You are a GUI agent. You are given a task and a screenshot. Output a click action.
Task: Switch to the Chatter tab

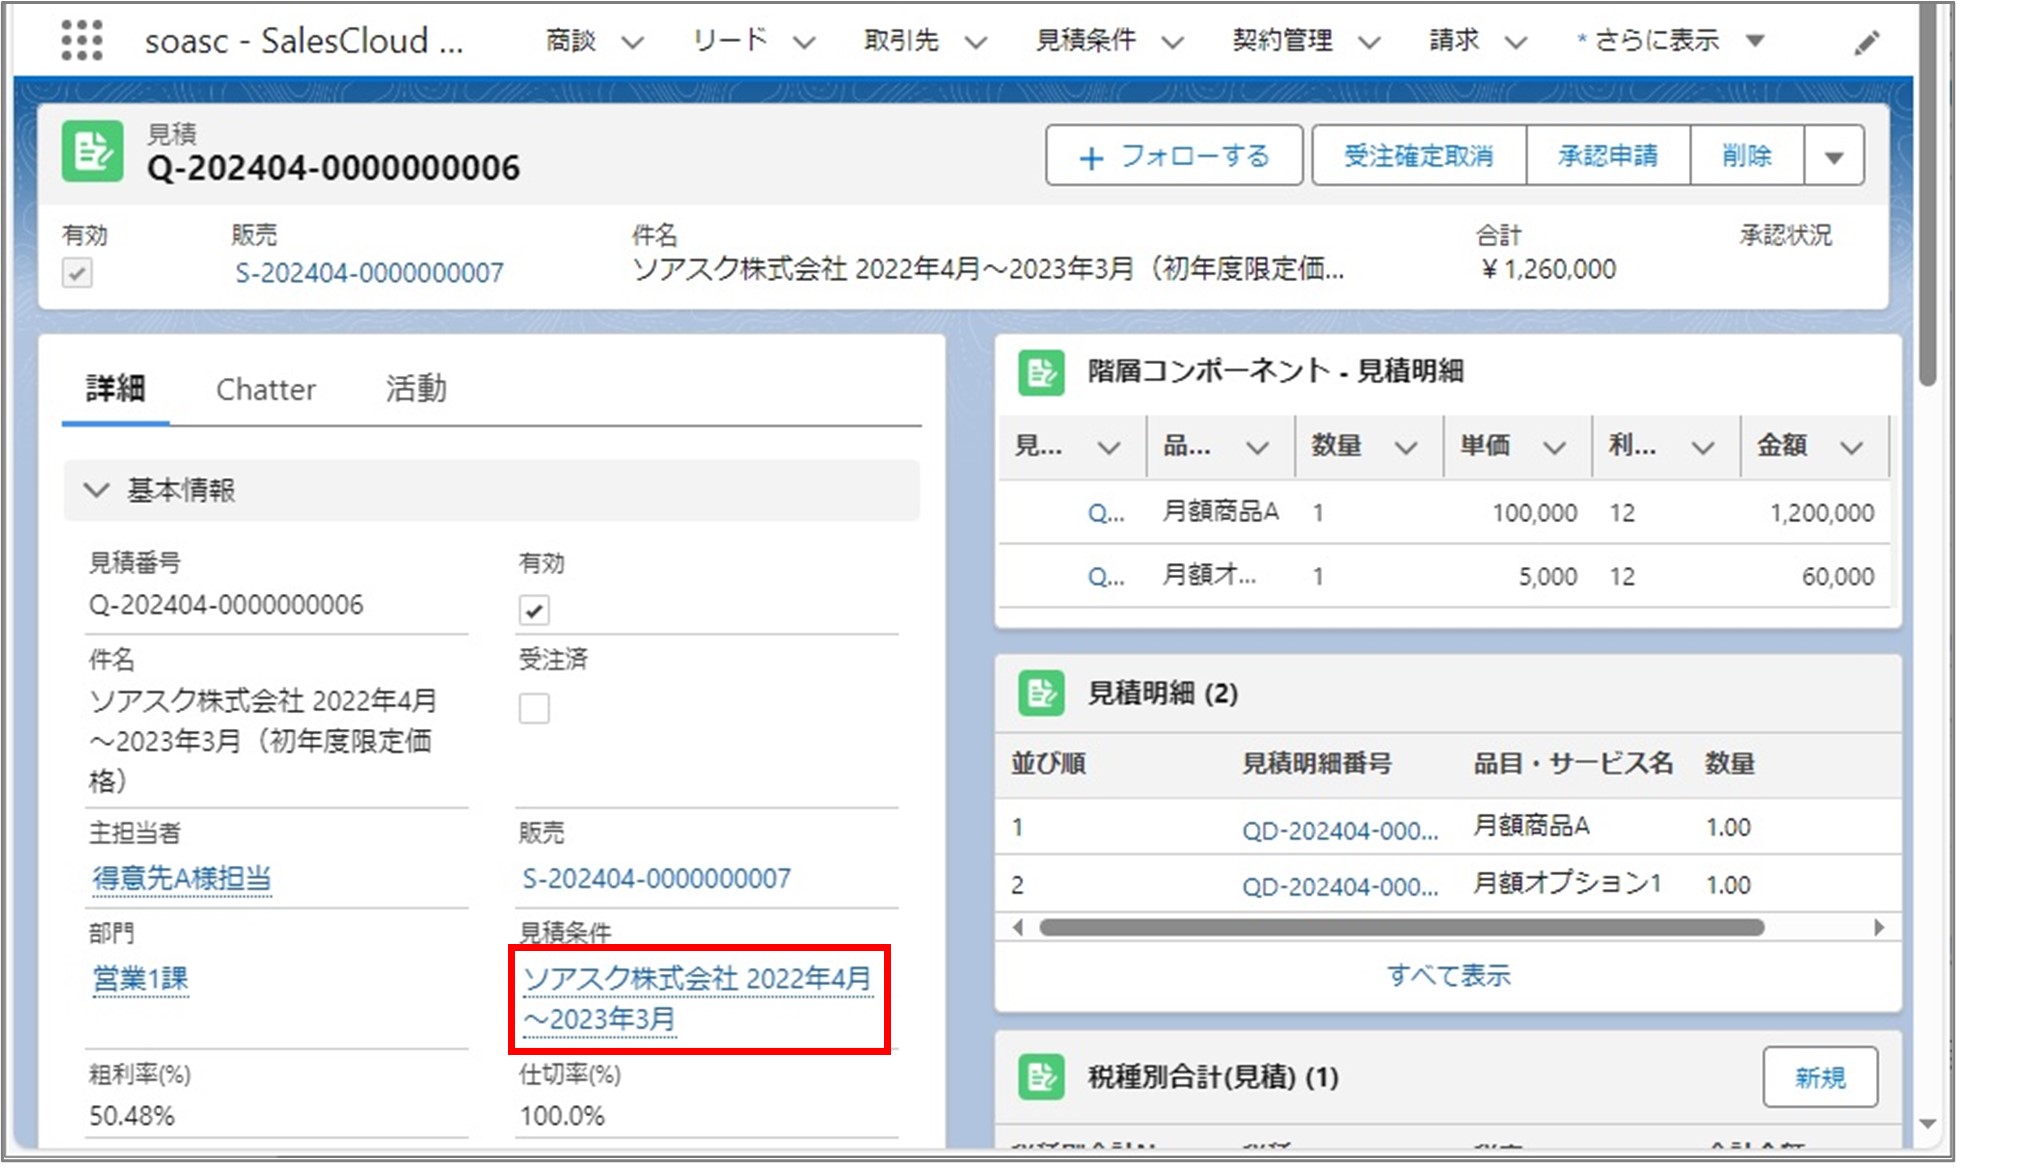coord(266,389)
